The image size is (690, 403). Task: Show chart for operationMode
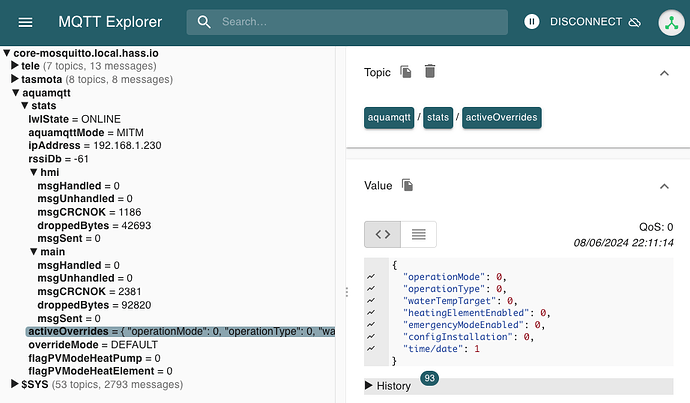[371, 277]
